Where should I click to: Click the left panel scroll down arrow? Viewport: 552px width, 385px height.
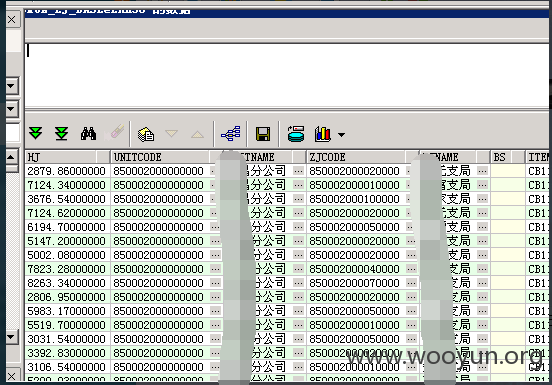(12, 338)
